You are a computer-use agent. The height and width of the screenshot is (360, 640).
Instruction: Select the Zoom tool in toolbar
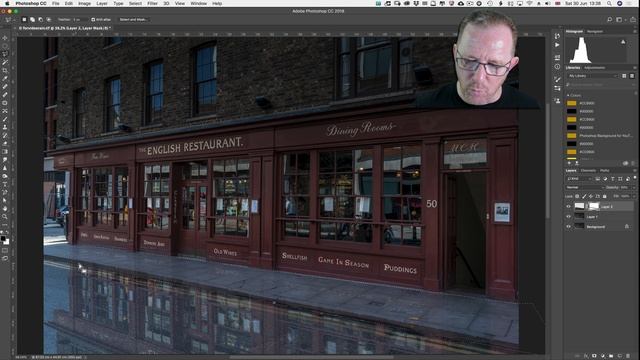click(x=5, y=217)
